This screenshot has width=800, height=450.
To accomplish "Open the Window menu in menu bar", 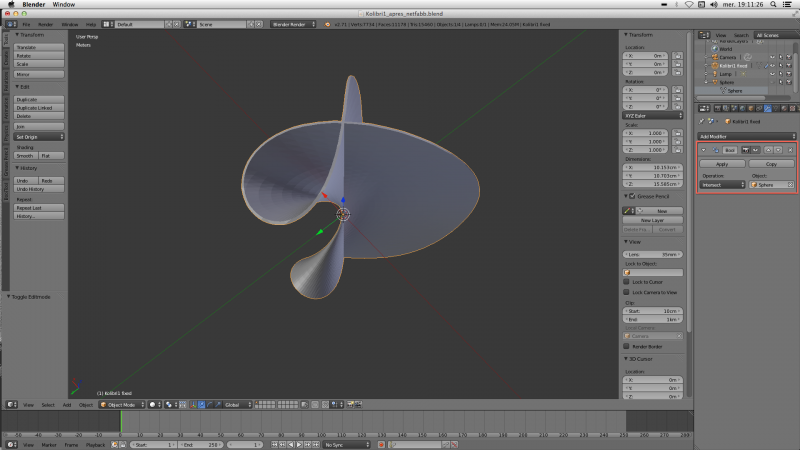I will [64, 4].
